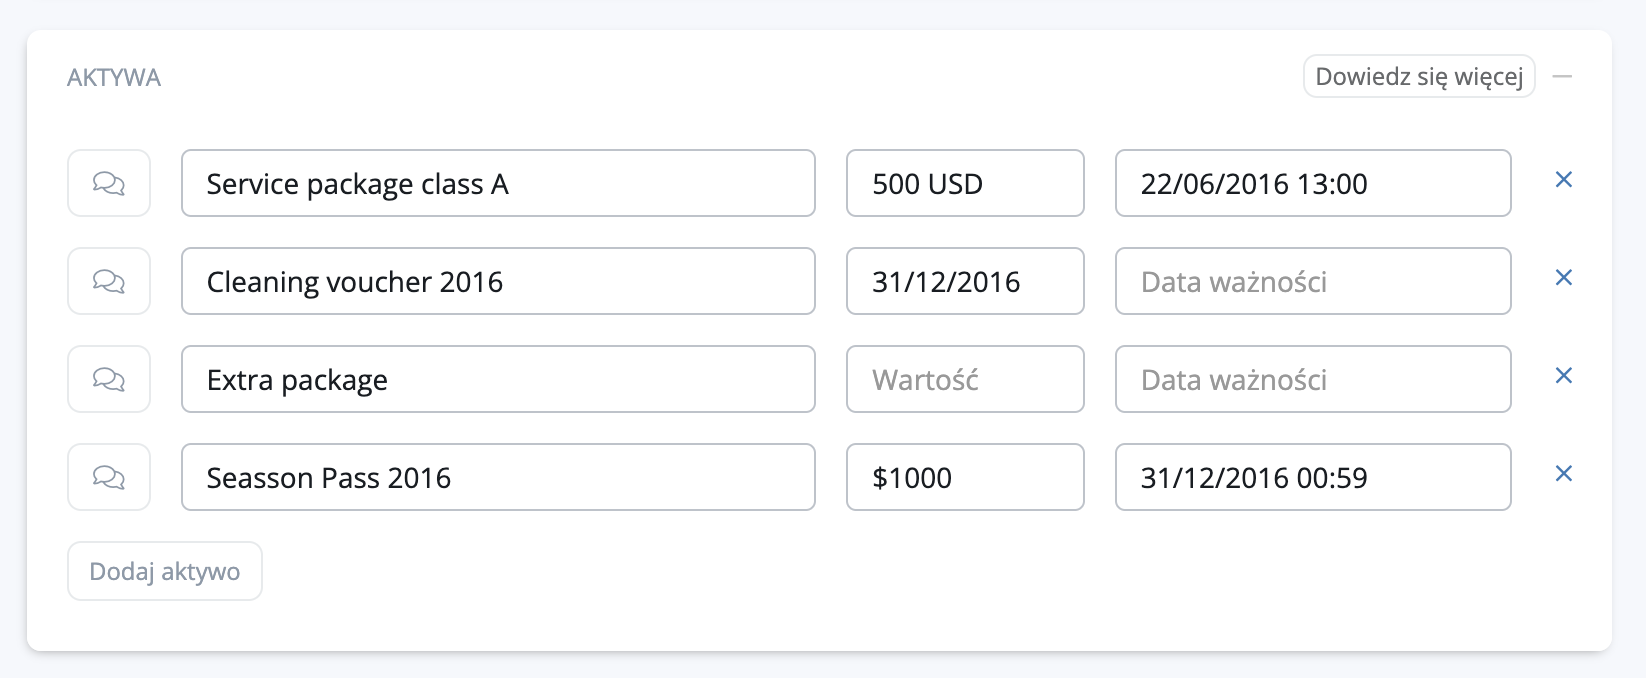
Task: Focus the 500 USD value field
Action: click(x=965, y=183)
